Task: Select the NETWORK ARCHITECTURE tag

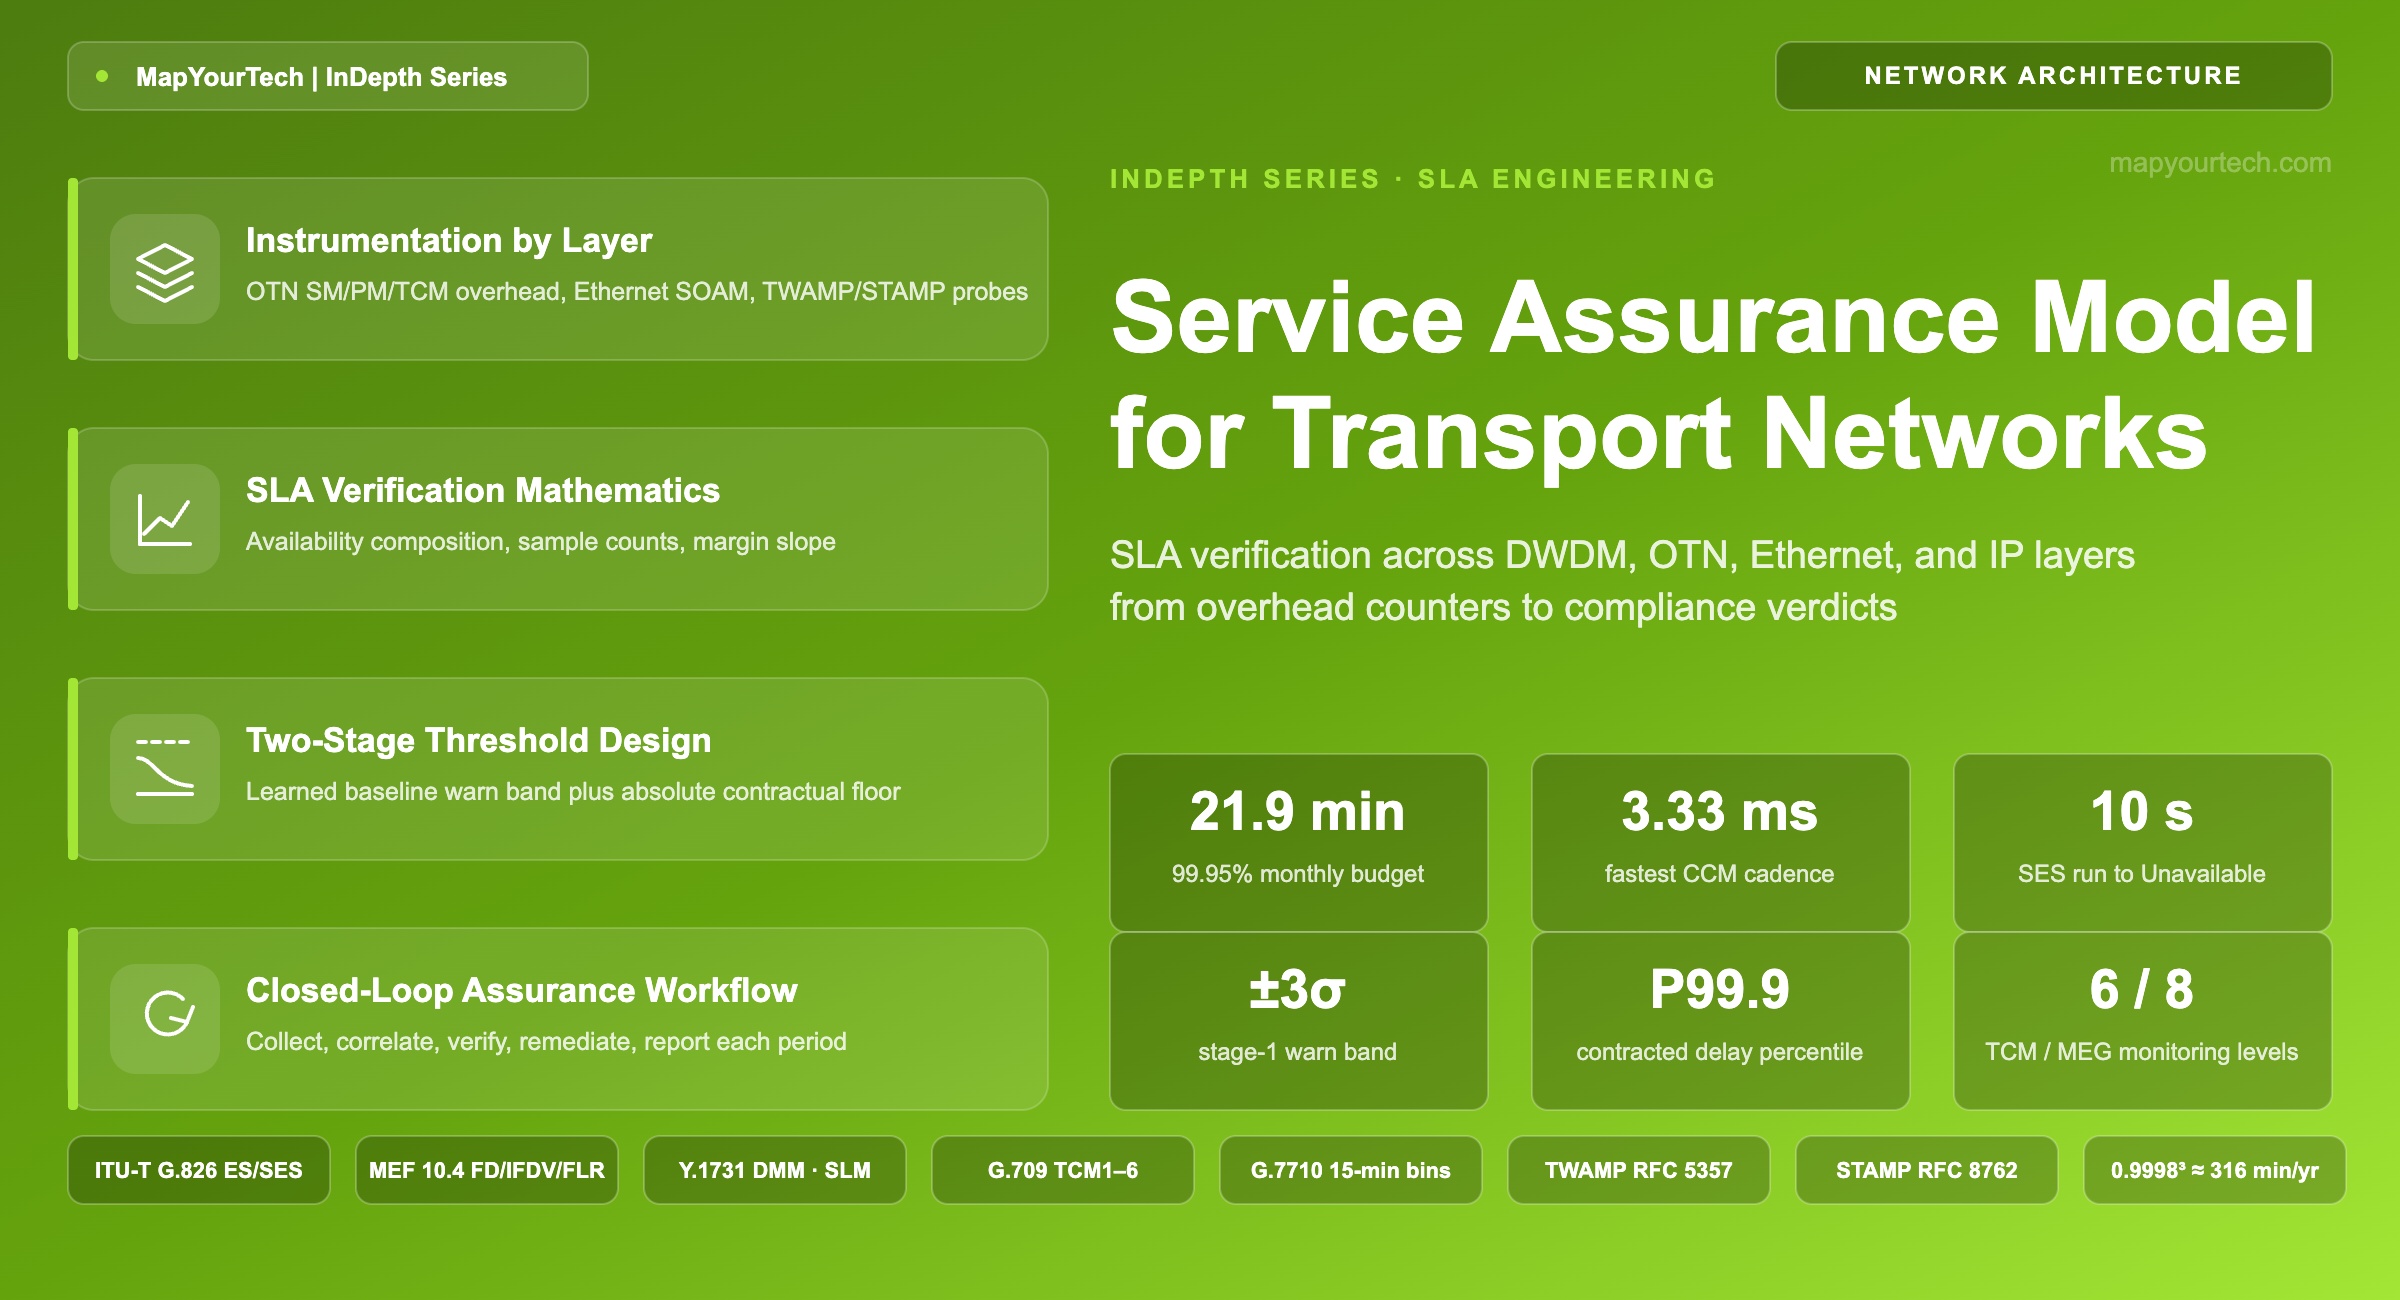Action: (x=2053, y=76)
